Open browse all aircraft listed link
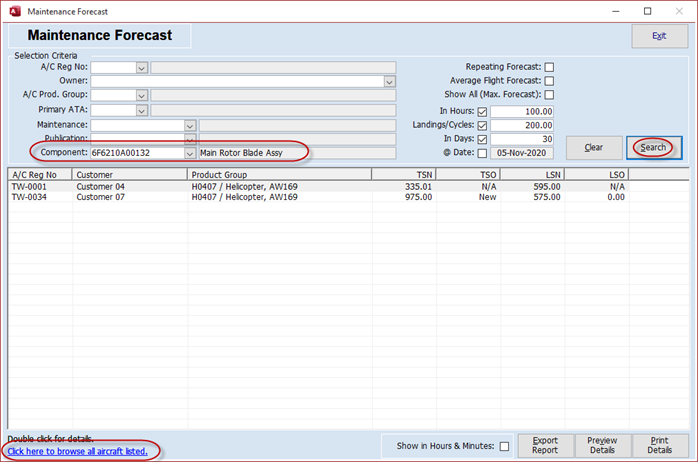Screen dimensions: 698x462 coord(77,452)
